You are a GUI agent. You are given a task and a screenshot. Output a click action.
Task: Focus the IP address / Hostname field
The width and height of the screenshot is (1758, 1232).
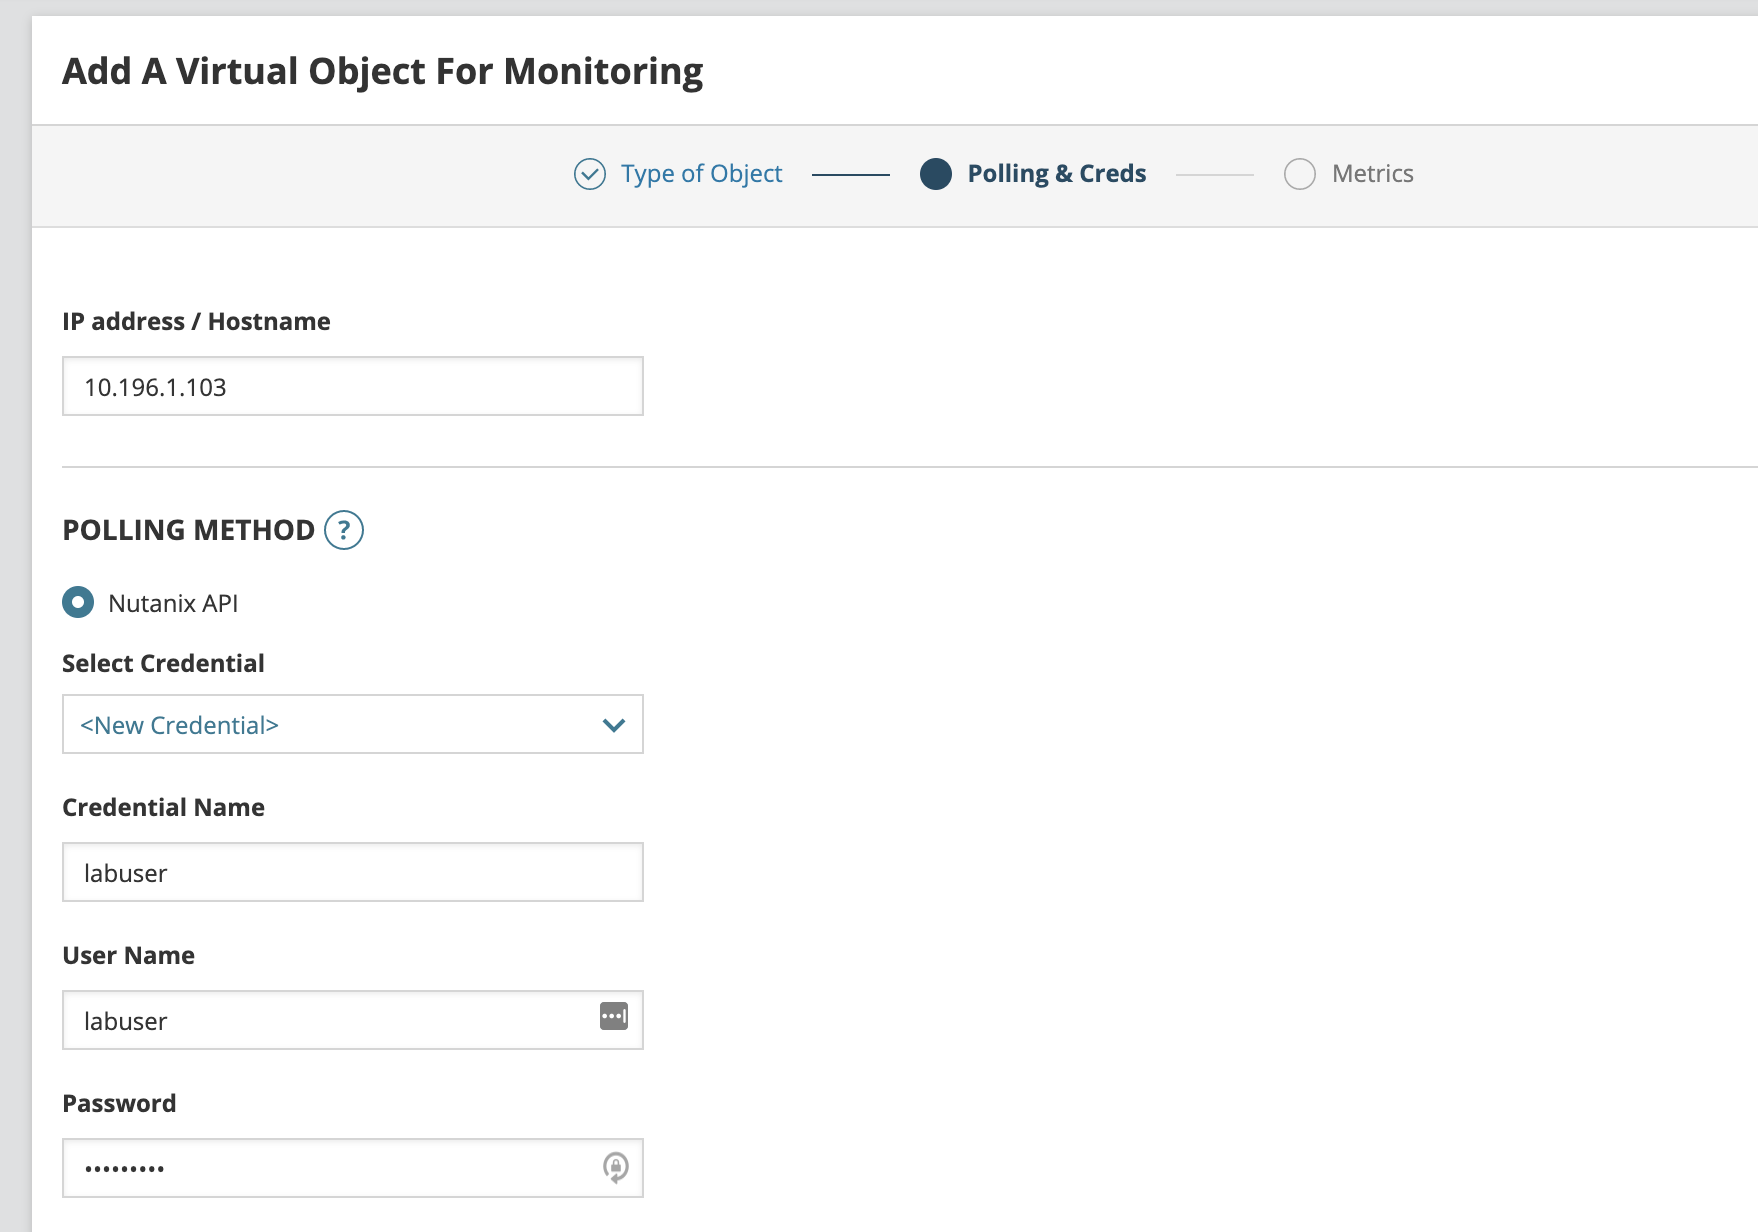tap(352, 386)
